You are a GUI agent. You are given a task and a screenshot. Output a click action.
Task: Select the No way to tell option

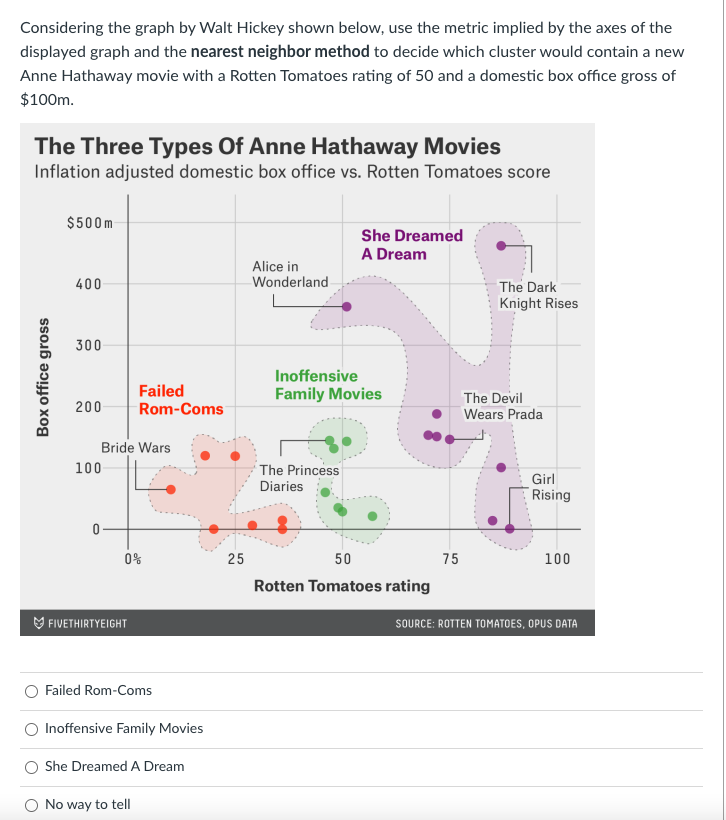pyautogui.click(x=31, y=803)
